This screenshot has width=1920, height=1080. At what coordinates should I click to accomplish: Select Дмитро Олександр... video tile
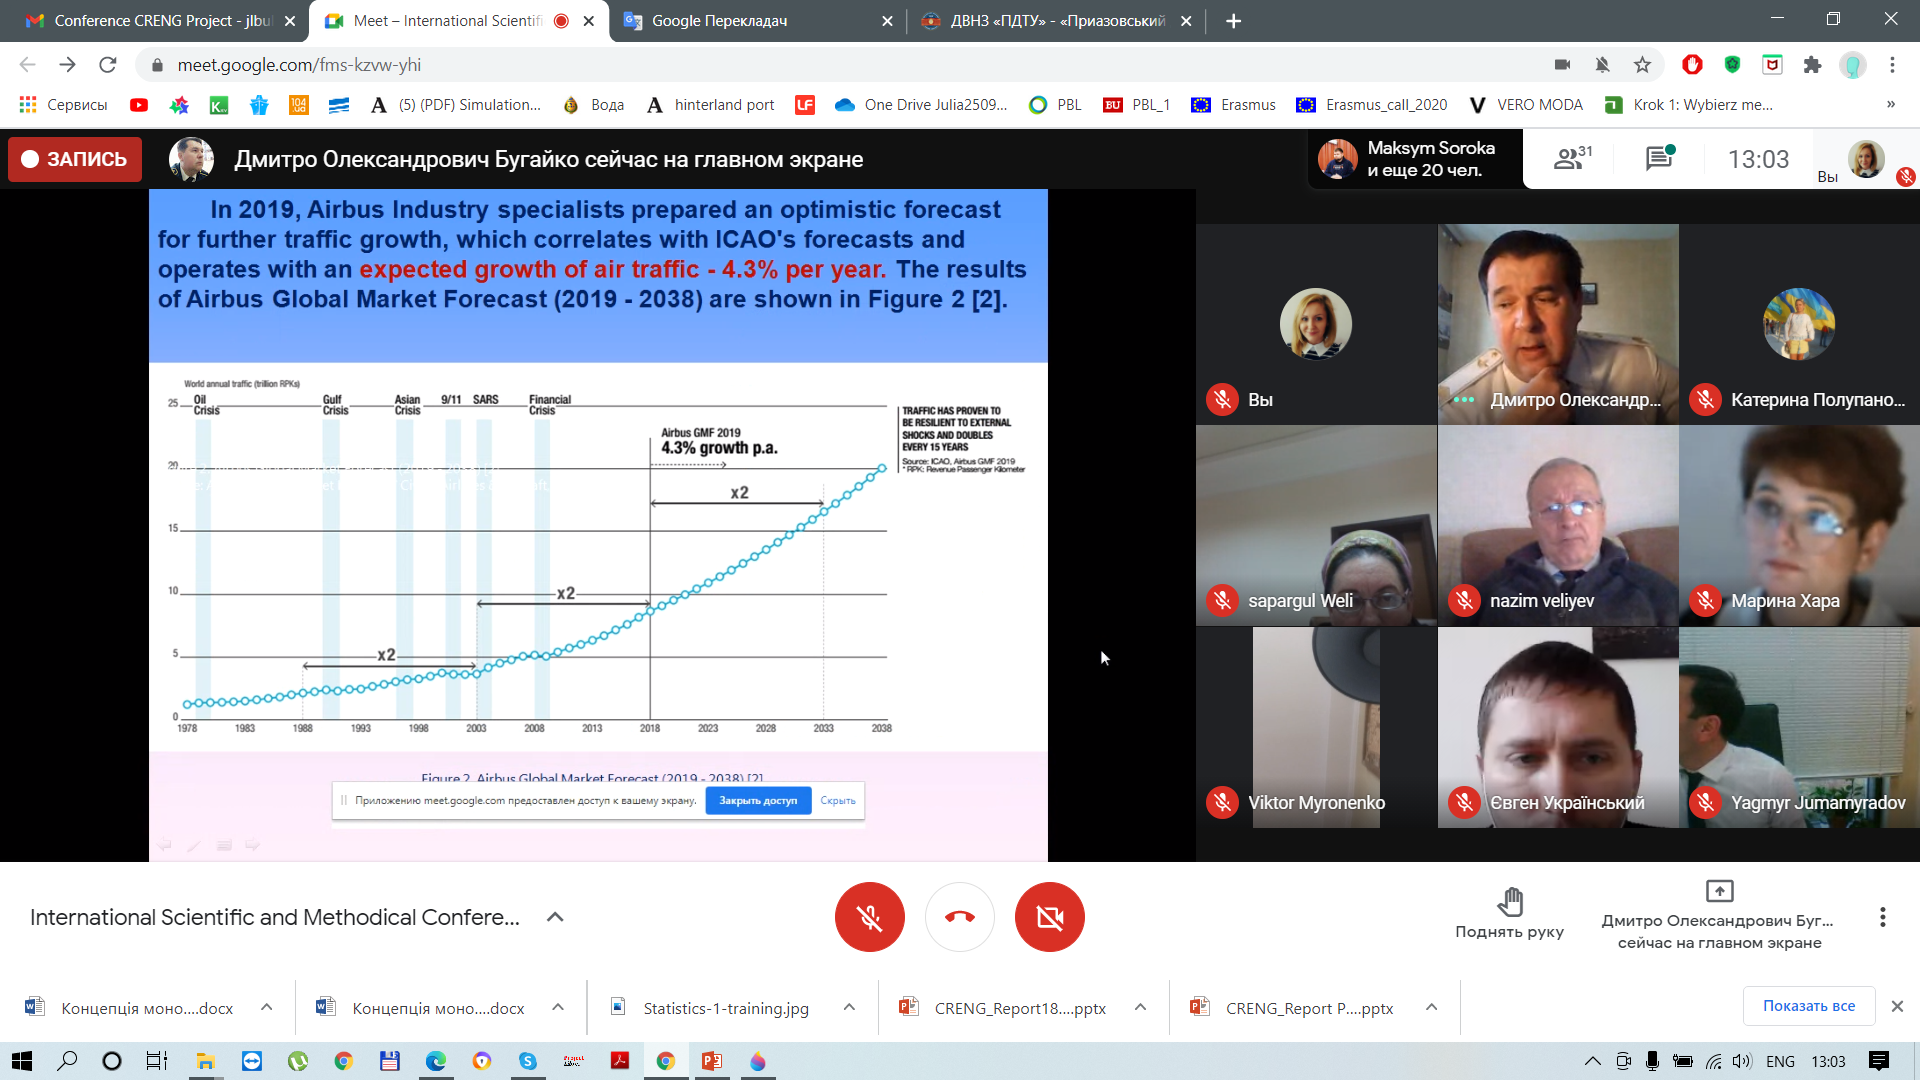pos(1558,324)
